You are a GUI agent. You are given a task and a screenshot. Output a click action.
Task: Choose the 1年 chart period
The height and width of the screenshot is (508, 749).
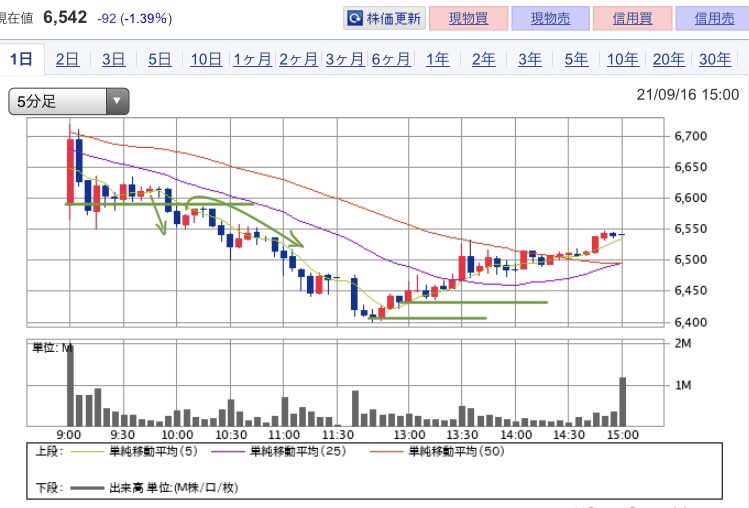point(437,59)
